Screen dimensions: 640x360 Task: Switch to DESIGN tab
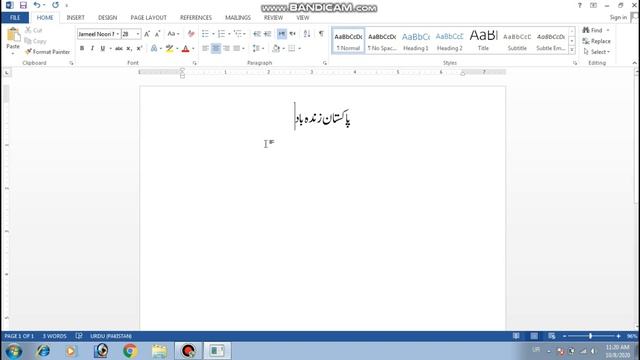click(x=107, y=18)
